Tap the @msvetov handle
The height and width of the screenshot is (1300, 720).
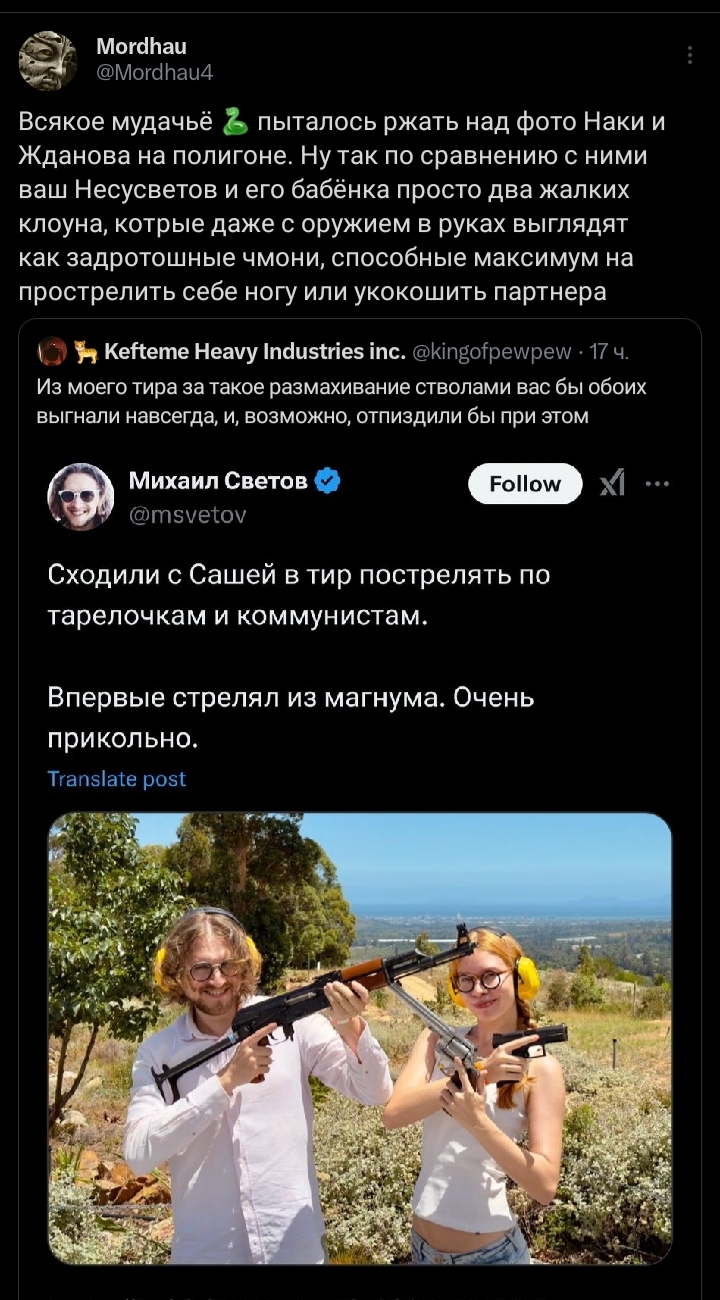click(x=187, y=514)
